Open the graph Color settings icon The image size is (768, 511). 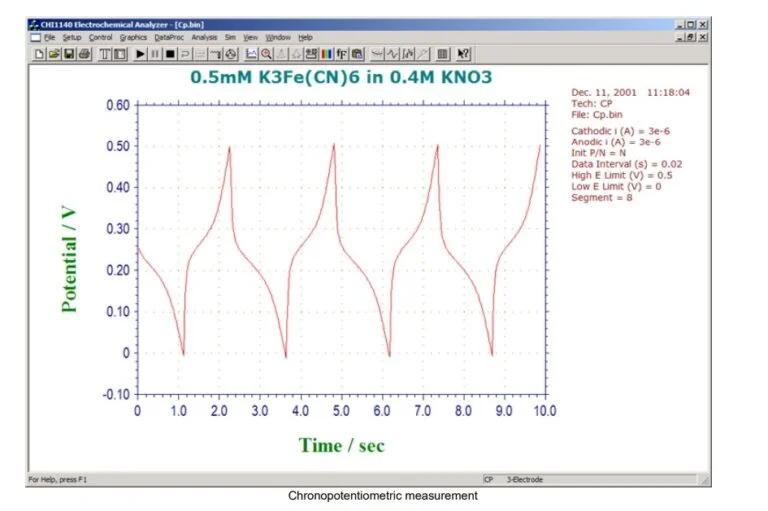(326, 52)
